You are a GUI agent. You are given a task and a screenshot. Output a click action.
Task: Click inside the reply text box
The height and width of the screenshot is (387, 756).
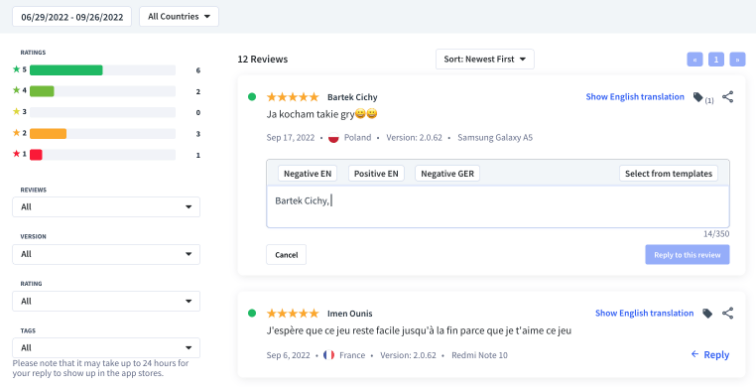pos(498,207)
